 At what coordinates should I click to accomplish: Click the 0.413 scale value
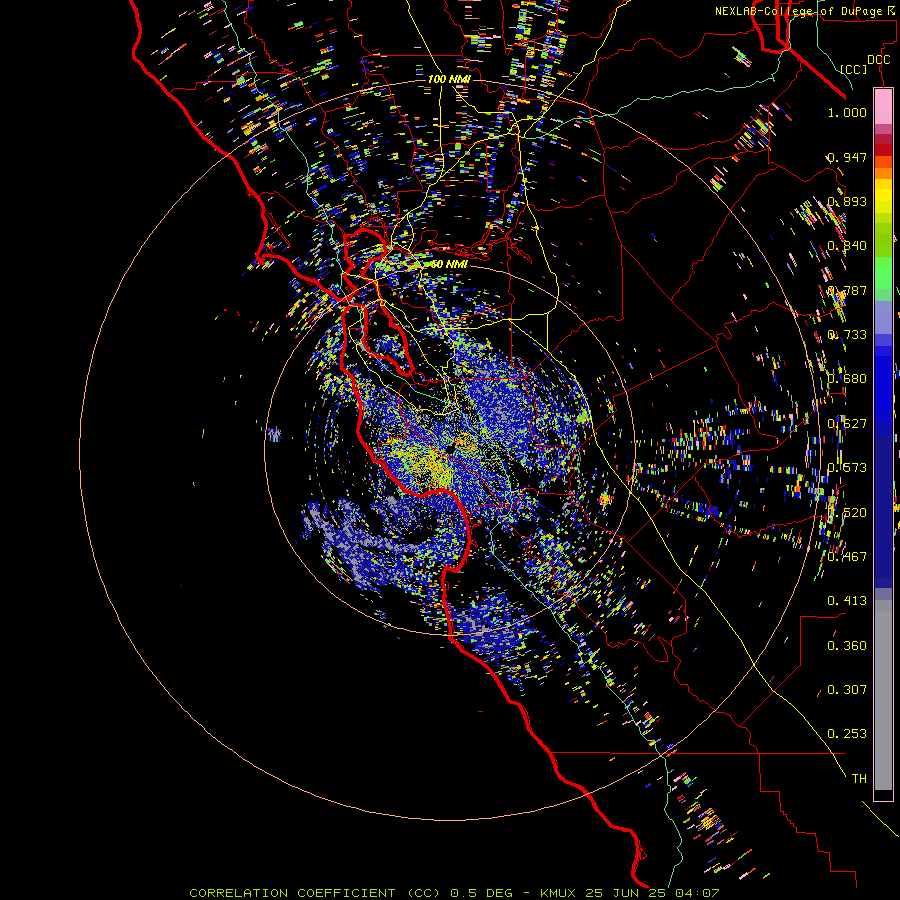847,600
